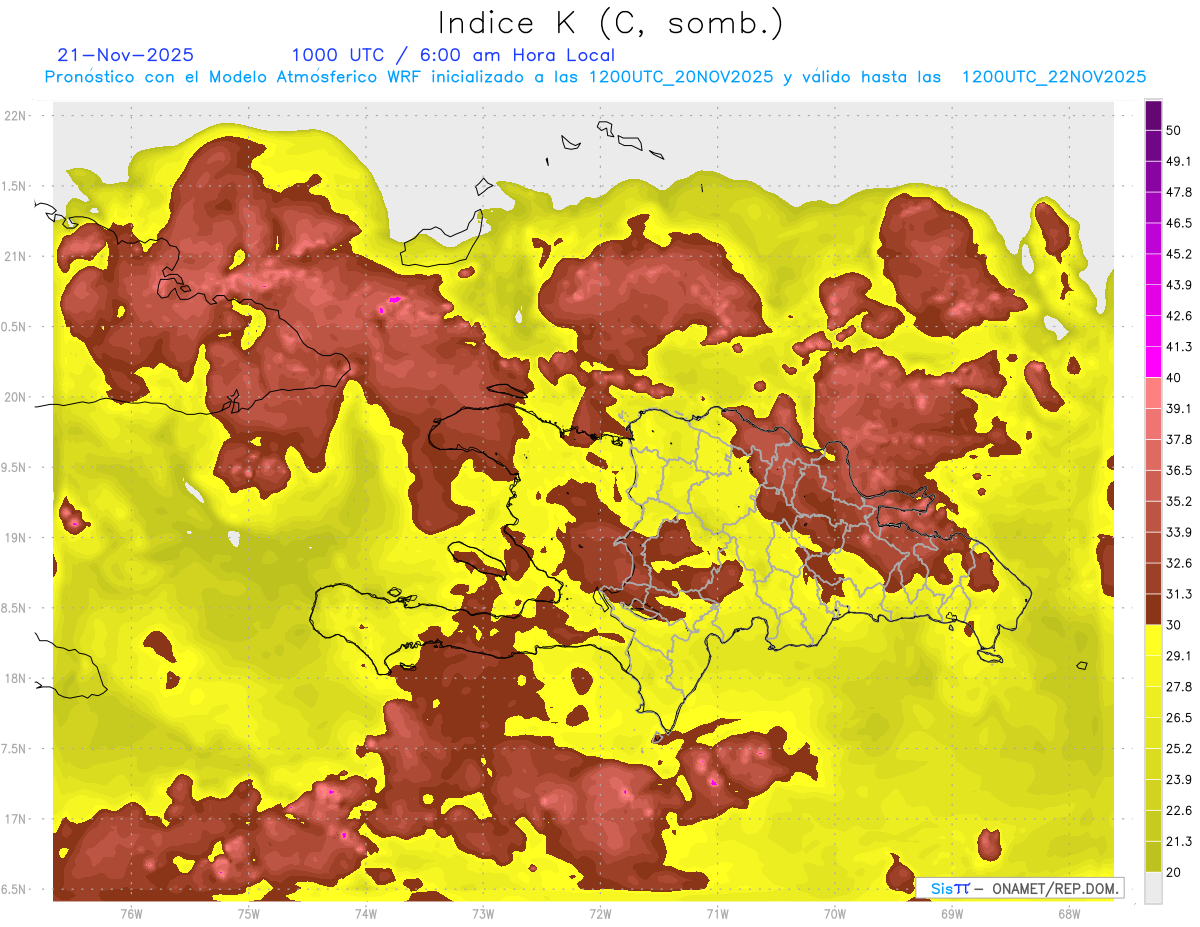Click the pink legend swatch between 39.1 and 40

(1153, 392)
